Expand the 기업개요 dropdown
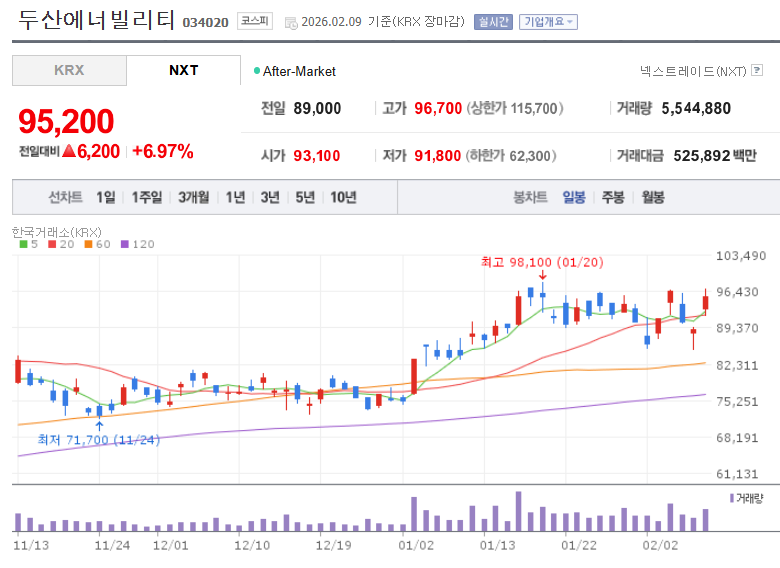780x568 pixels. (548, 22)
